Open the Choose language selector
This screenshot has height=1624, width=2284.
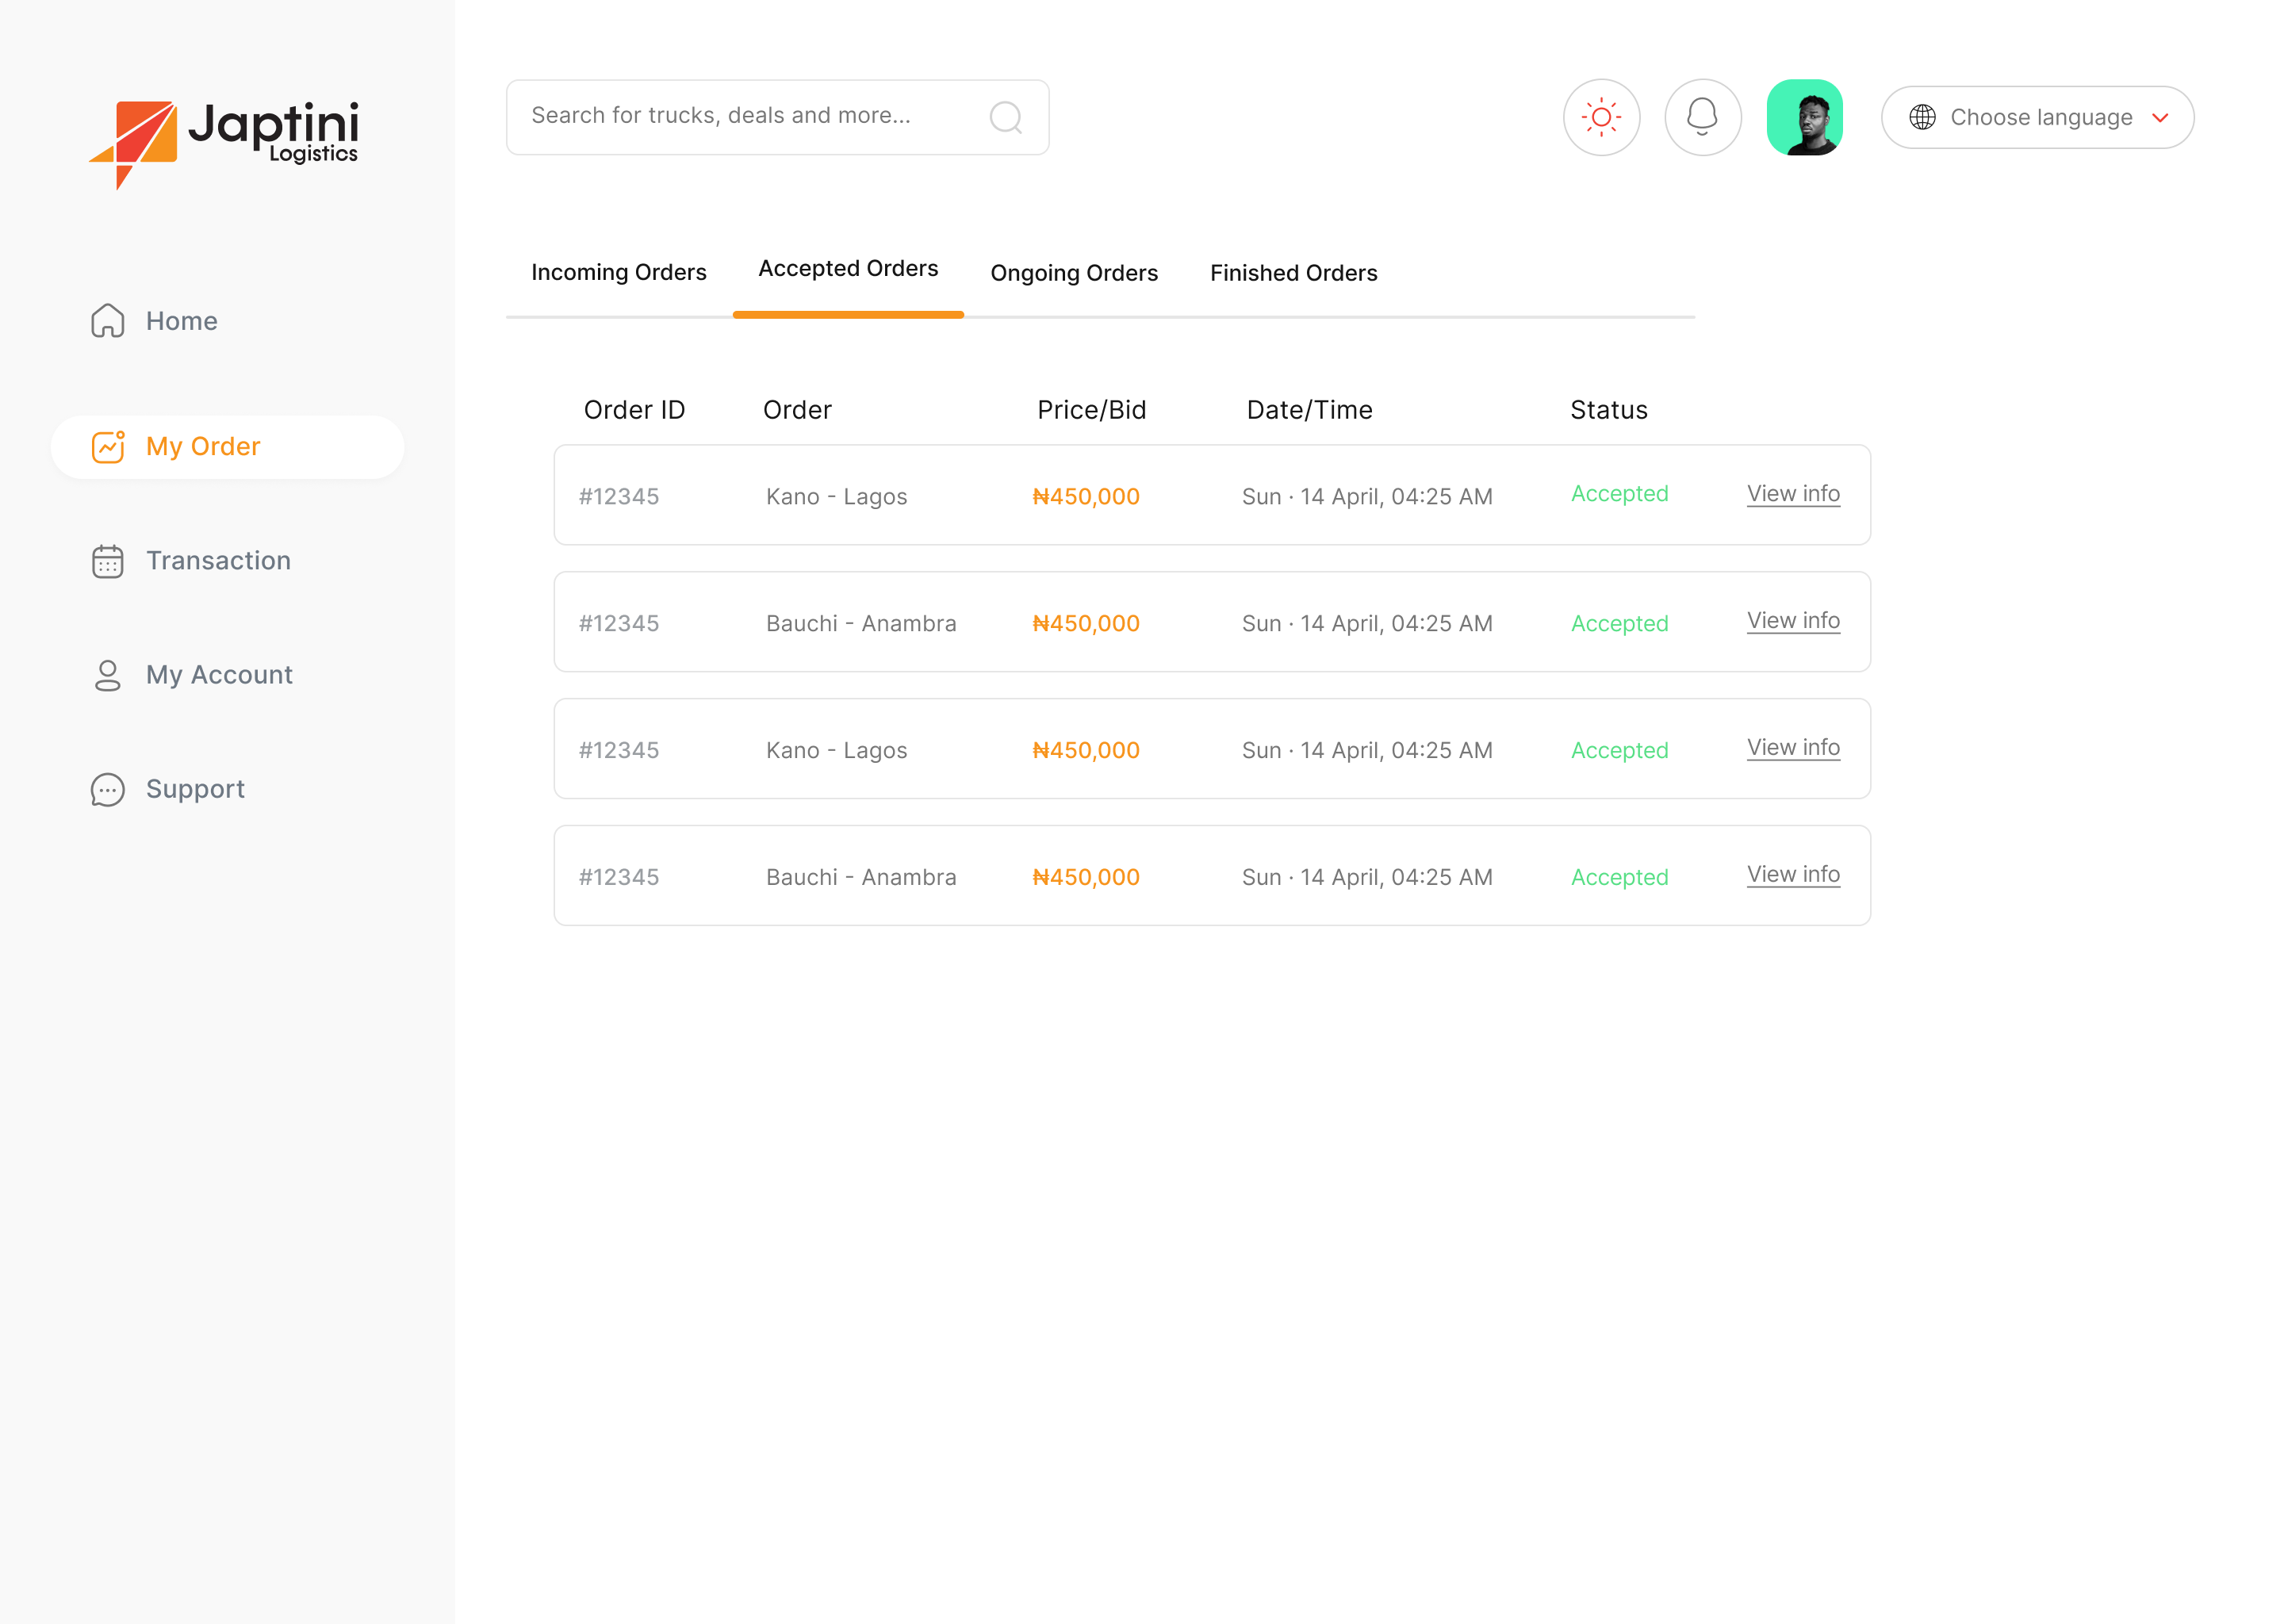pyautogui.click(x=2037, y=117)
